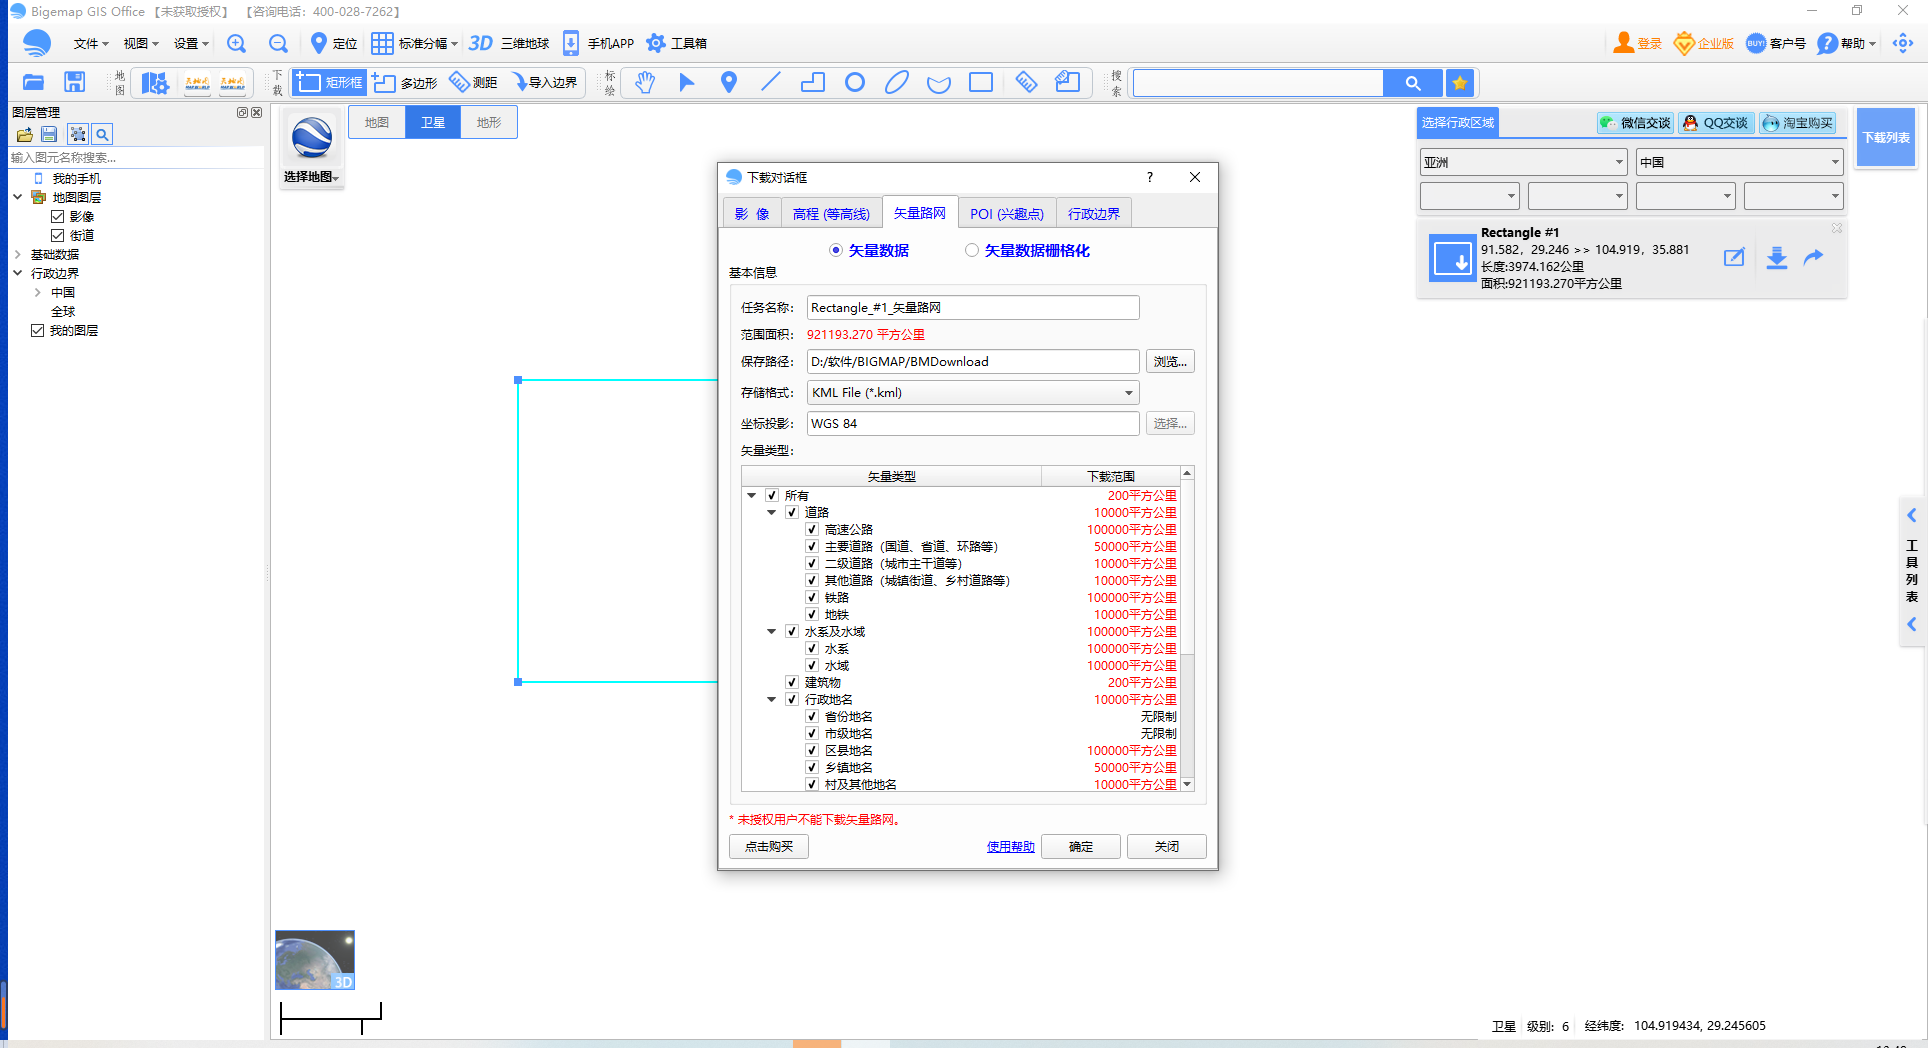Open the 使用帮助 link
This screenshot has height=1048, width=1928.
tap(1010, 846)
